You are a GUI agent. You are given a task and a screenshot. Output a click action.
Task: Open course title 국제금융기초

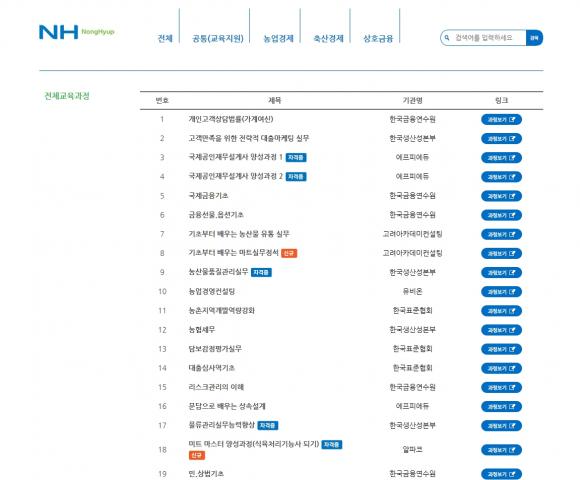(208, 196)
